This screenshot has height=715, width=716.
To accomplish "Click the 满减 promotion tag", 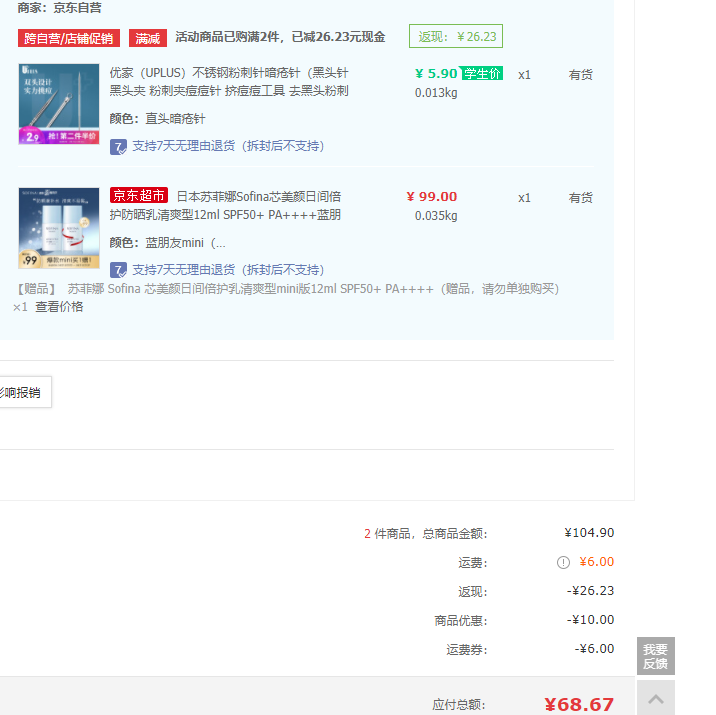I will pyautogui.click(x=148, y=38).
